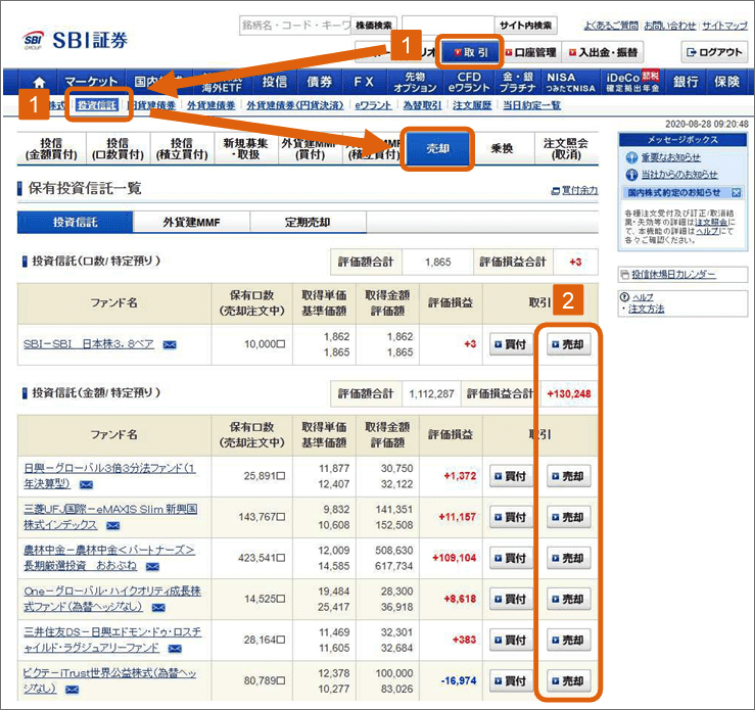The height and width of the screenshot is (710, 755).
Task: Click the eワラント sub-navigation link
Action: click(373, 105)
